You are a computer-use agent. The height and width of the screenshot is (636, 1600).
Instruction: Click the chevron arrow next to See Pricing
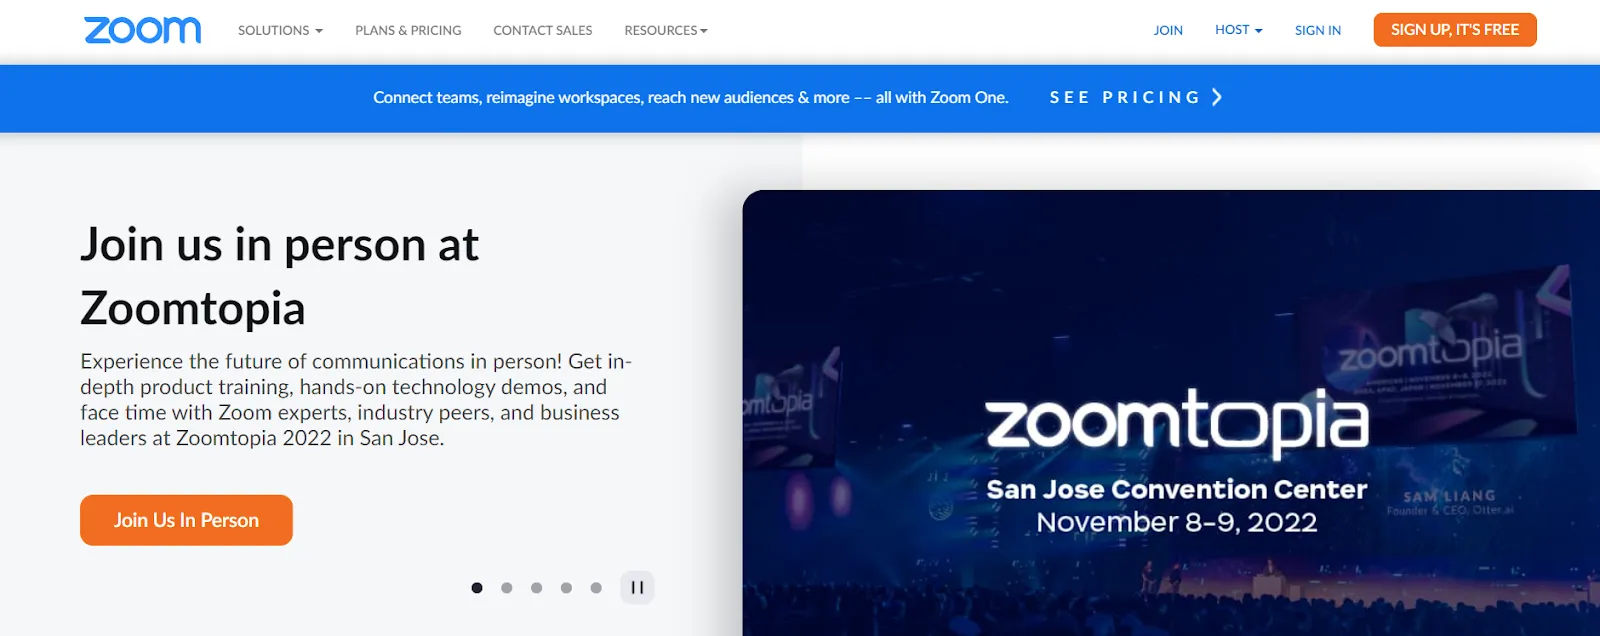[1217, 97]
